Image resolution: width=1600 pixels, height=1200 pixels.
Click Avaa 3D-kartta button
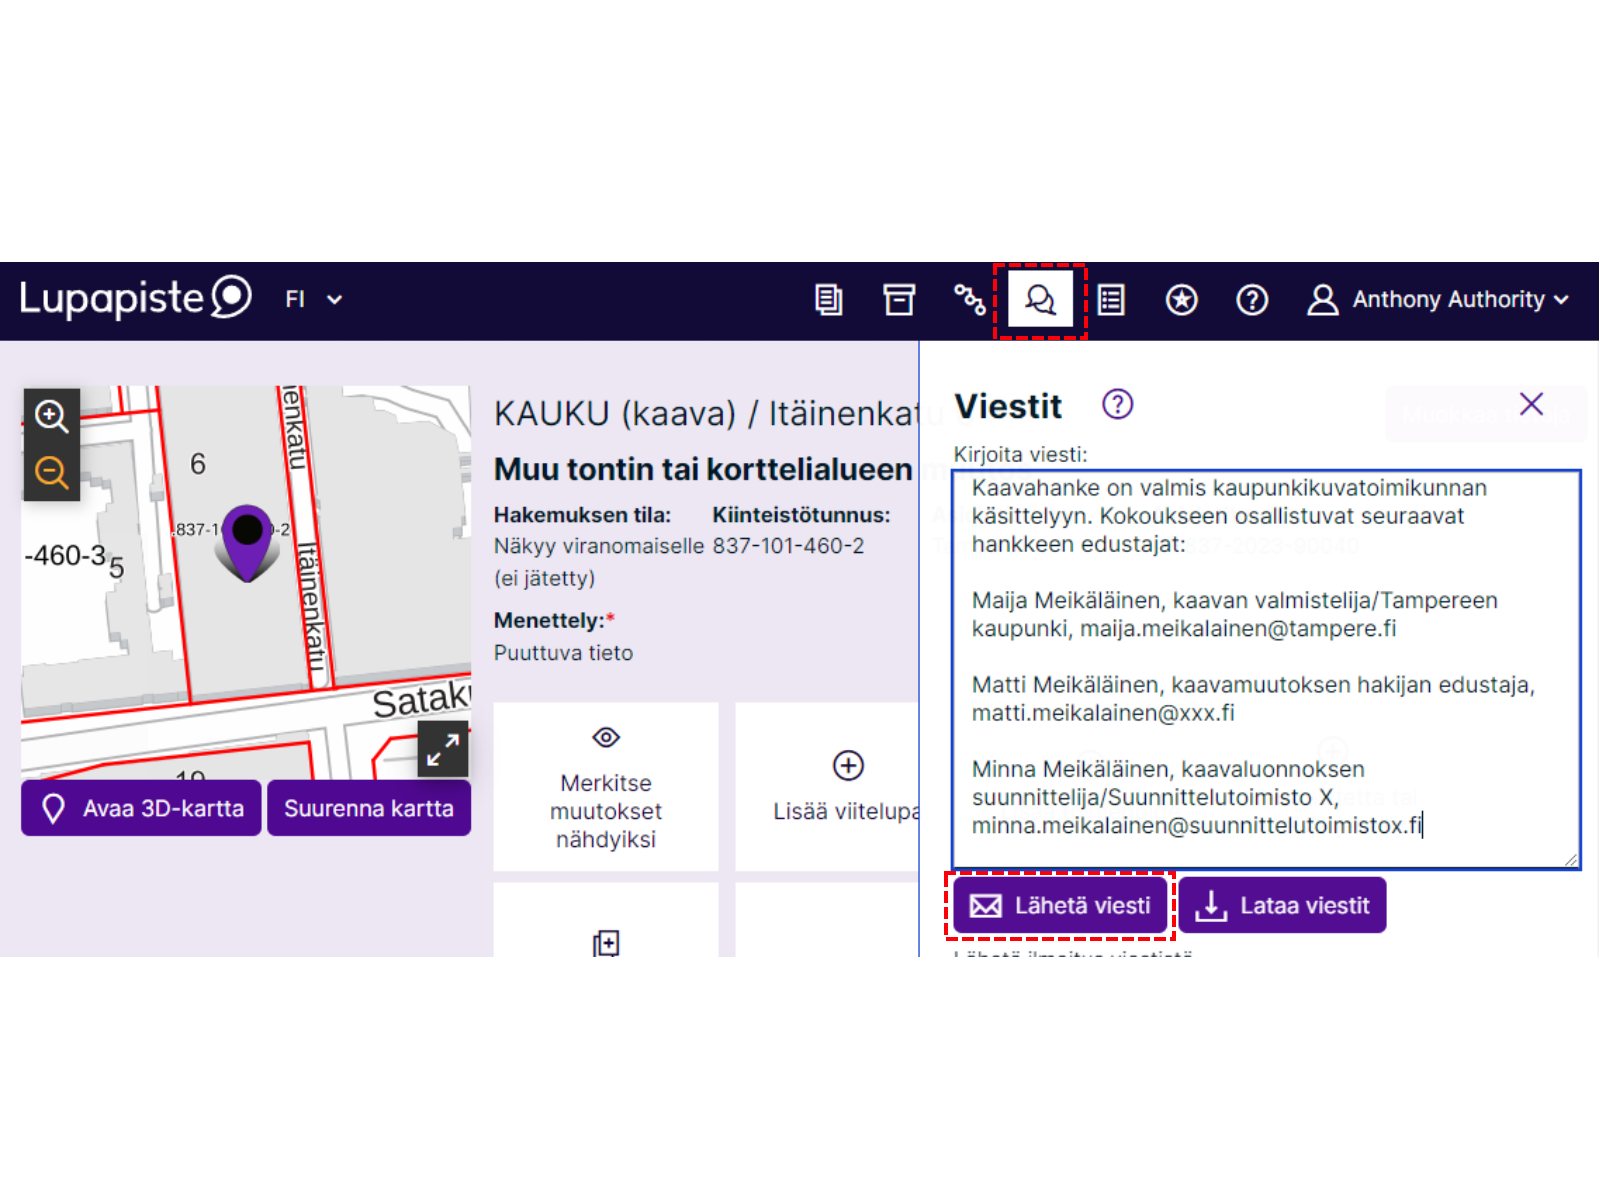pyautogui.click(x=141, y=808)
